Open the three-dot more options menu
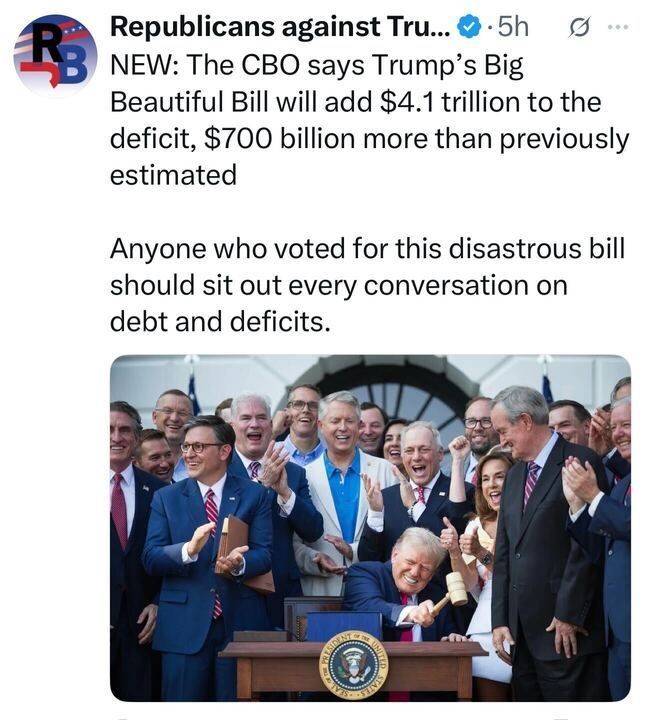This screenshot has width=645, height=720. 617,28
